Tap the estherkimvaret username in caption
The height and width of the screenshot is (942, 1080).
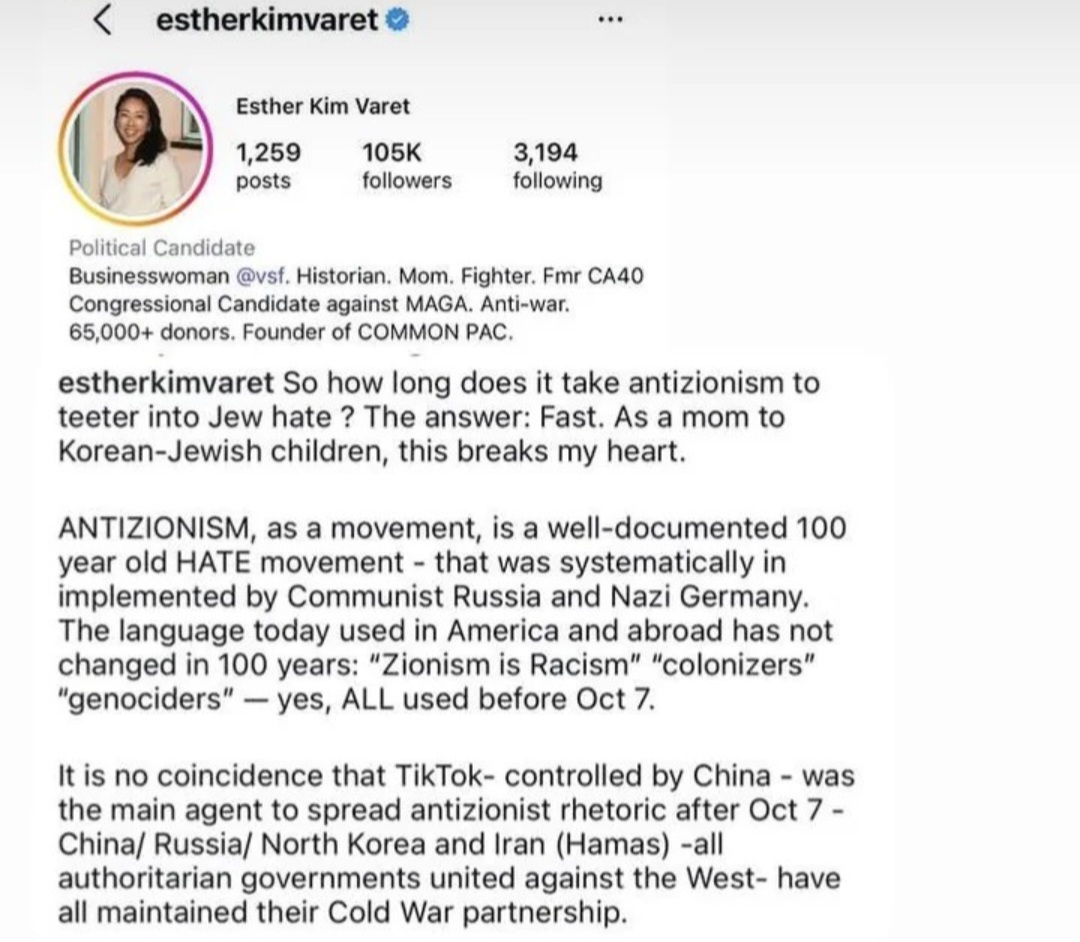coord(166,383)
